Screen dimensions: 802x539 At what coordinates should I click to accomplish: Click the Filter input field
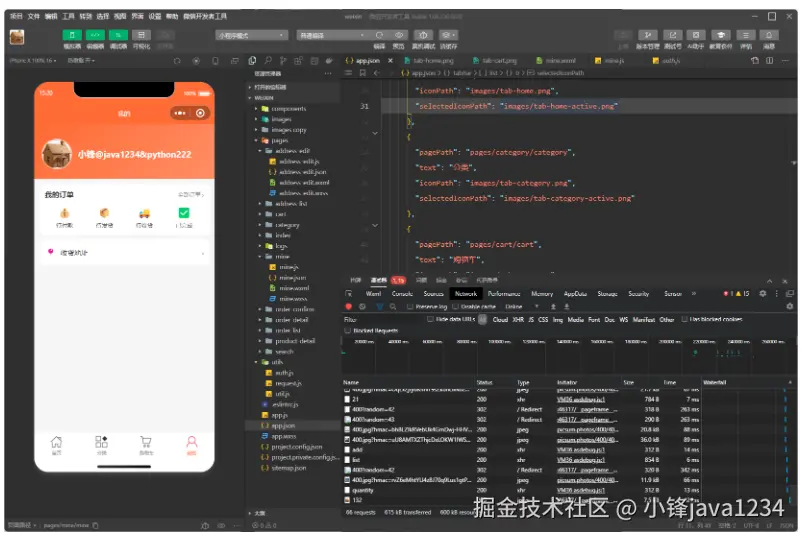[384, 319]
